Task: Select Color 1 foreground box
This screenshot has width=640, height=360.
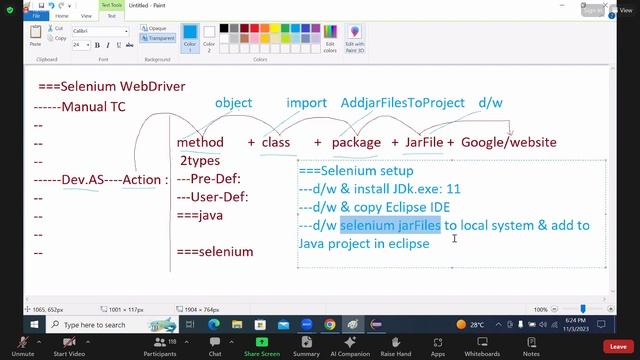Action: pos(190,39)
